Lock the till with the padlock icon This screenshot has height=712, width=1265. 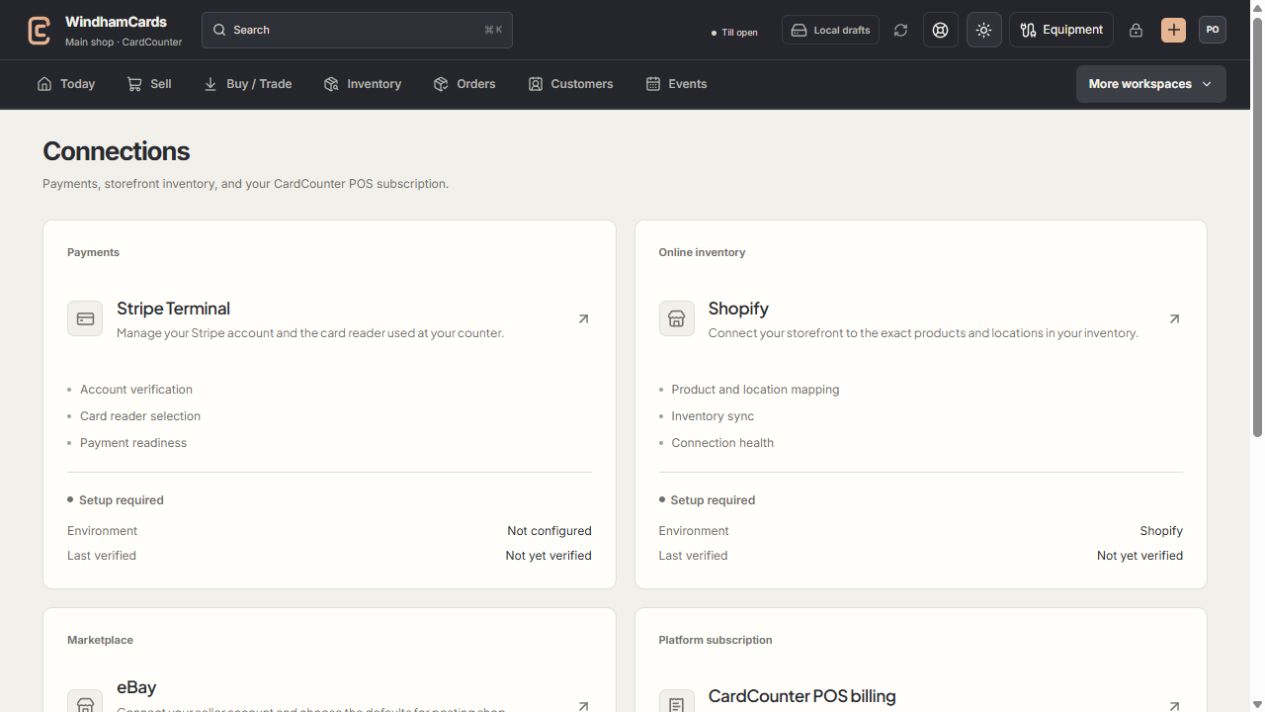point(1136,30)
